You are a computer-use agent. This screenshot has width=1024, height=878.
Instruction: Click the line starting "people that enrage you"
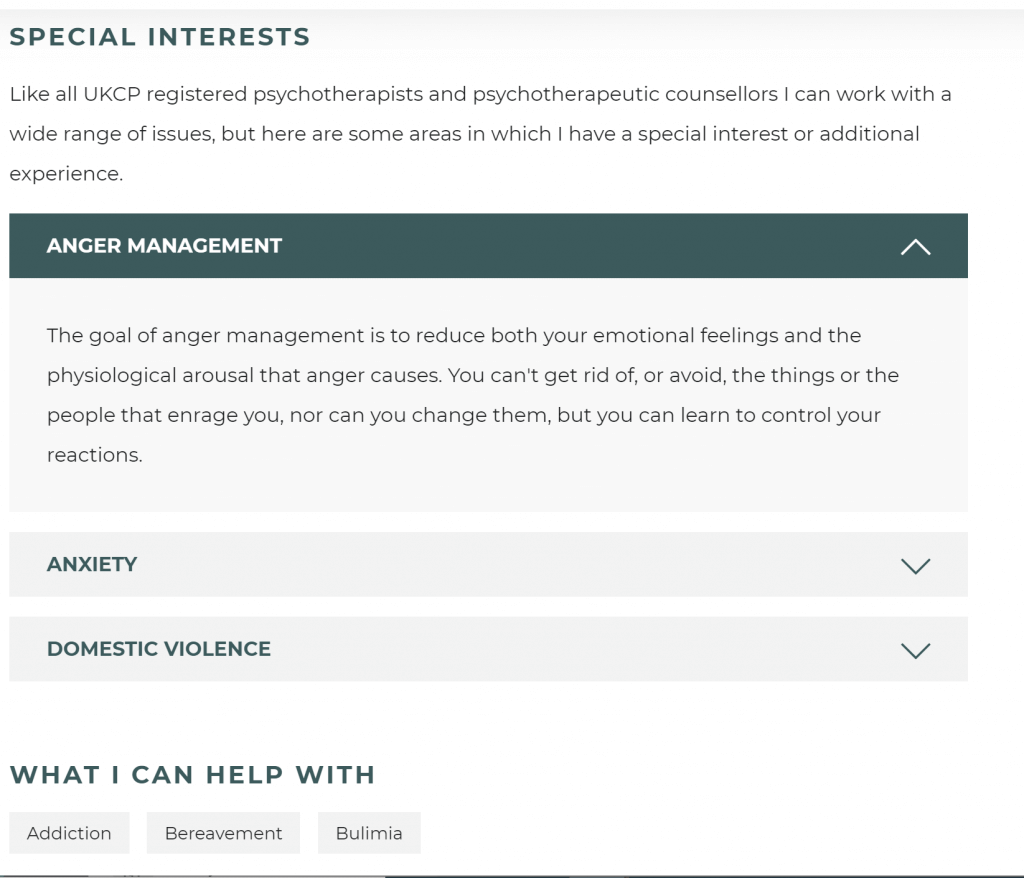point(463,415)
